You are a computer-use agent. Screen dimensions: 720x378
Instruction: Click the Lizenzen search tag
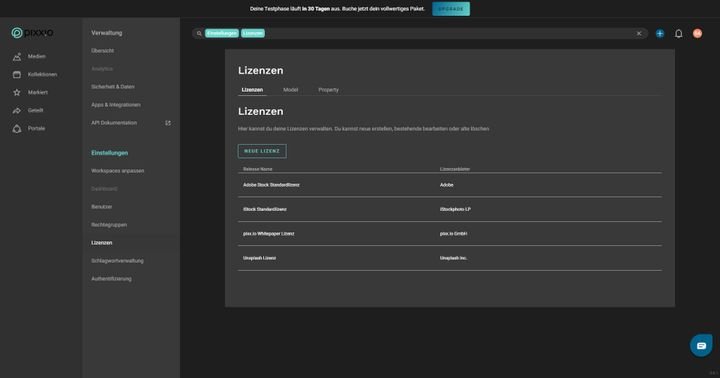253,34
